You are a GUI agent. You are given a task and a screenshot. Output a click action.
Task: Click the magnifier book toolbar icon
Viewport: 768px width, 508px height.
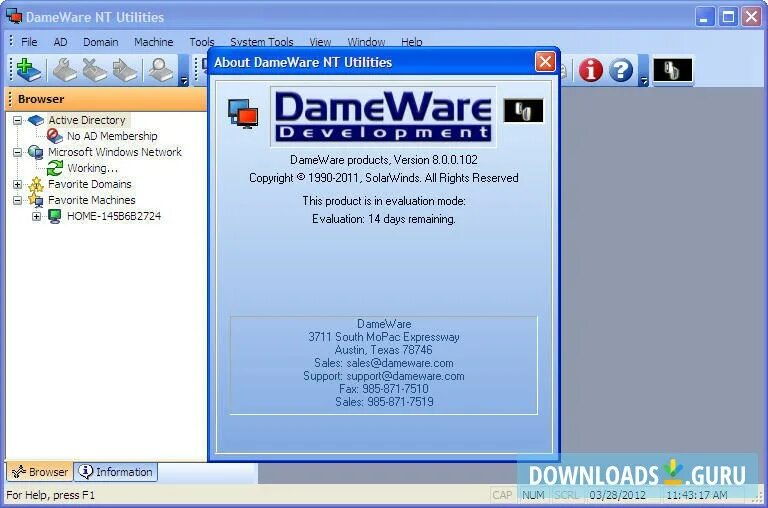pyautogui.click(x=161, y=70)
